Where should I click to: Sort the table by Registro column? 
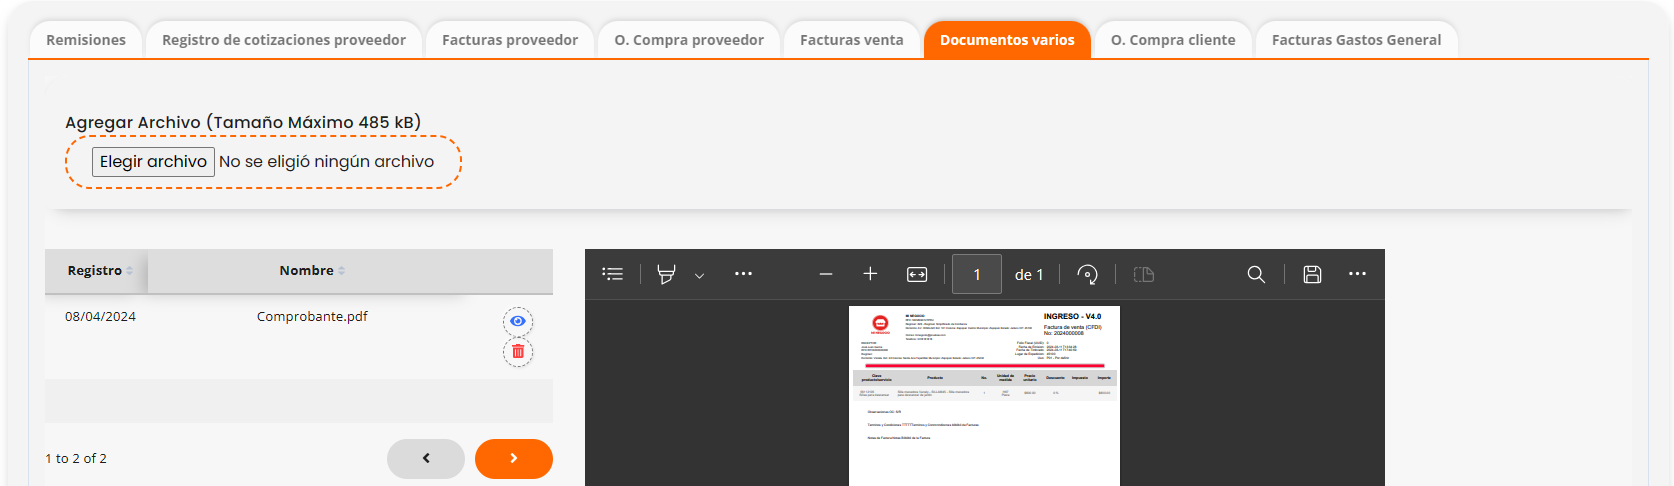(97, 271)
